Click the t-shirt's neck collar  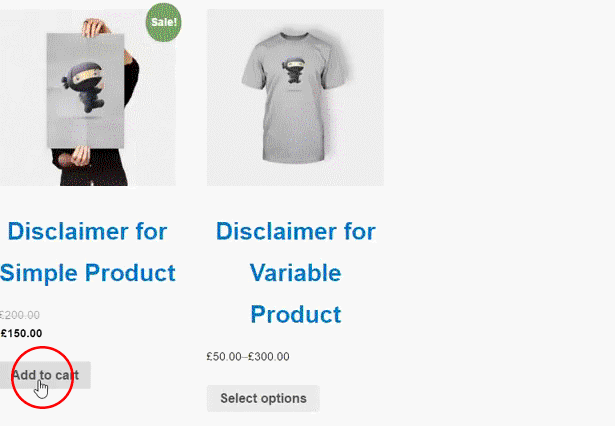pos(294,36)
